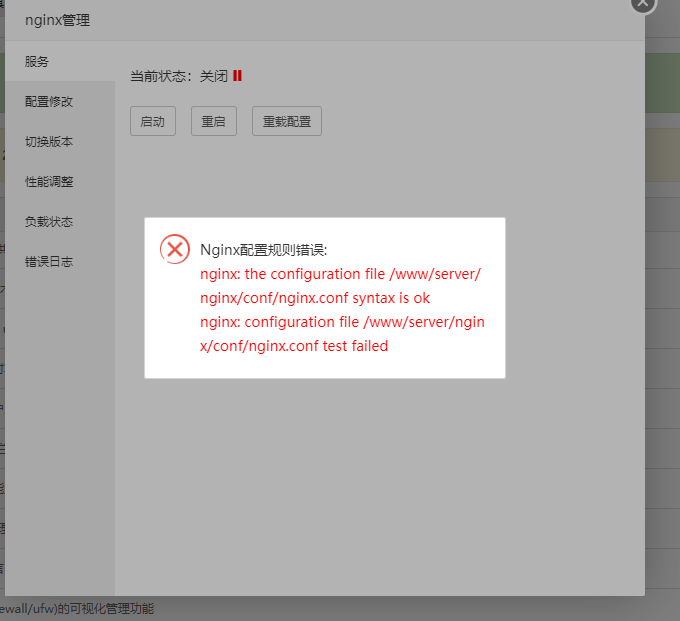680x621 pixels.
Task: Switch to the 切换版本 tab
Action: point(60,141)
